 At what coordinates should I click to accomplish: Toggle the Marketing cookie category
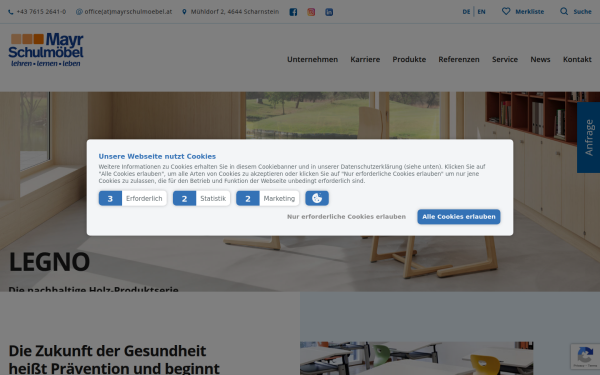(268, 198)
